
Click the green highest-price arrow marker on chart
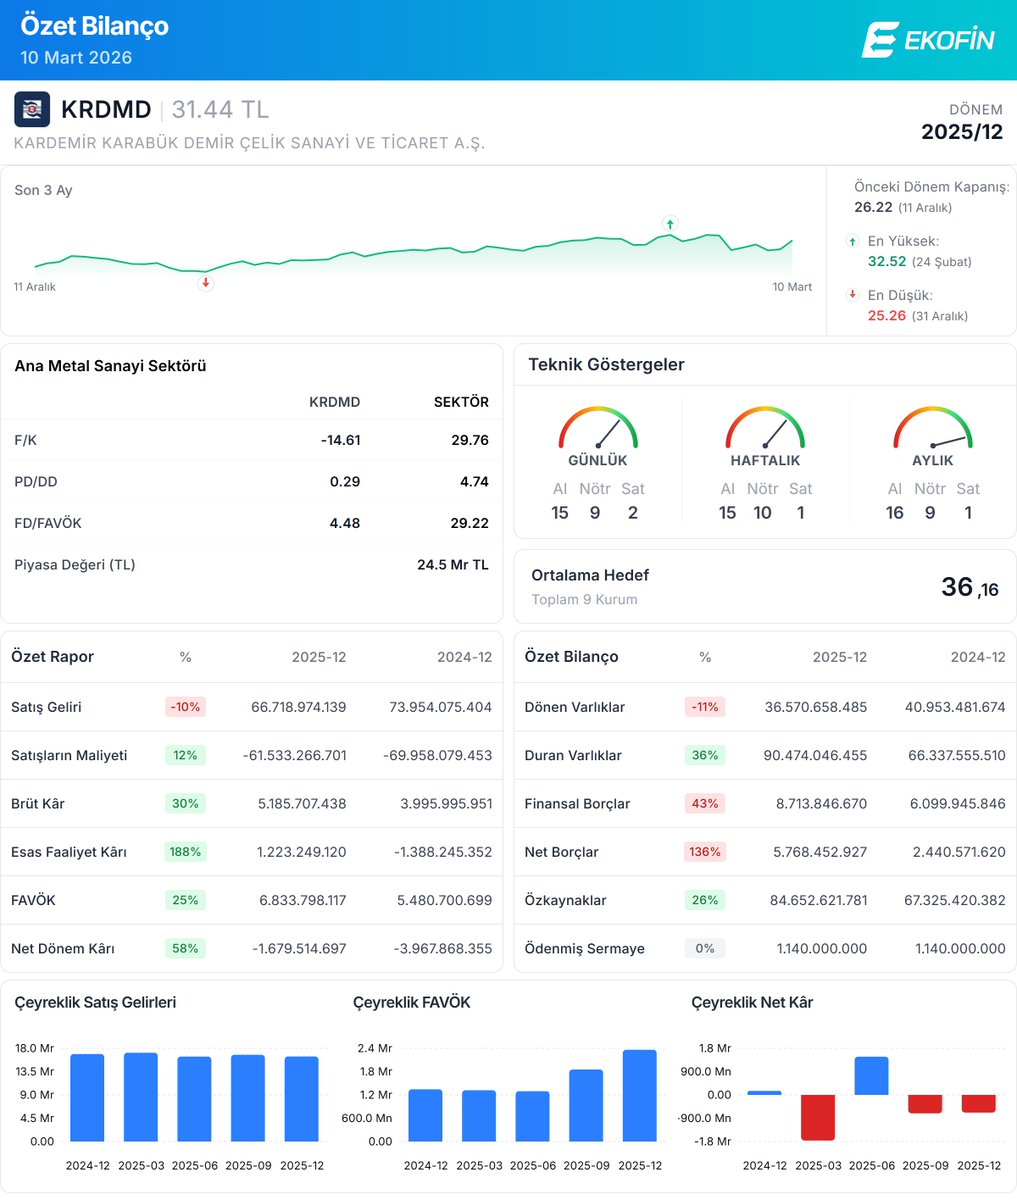point(670,222)
